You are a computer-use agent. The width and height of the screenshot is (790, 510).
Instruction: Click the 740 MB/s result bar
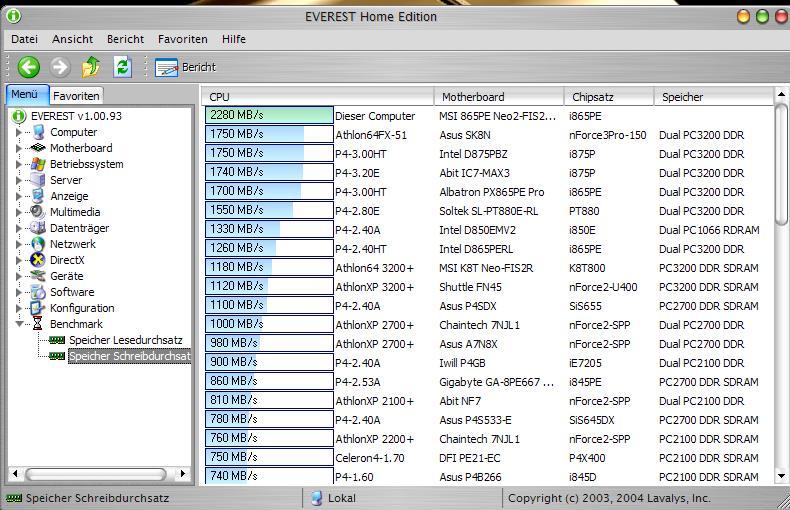point(269,476)
